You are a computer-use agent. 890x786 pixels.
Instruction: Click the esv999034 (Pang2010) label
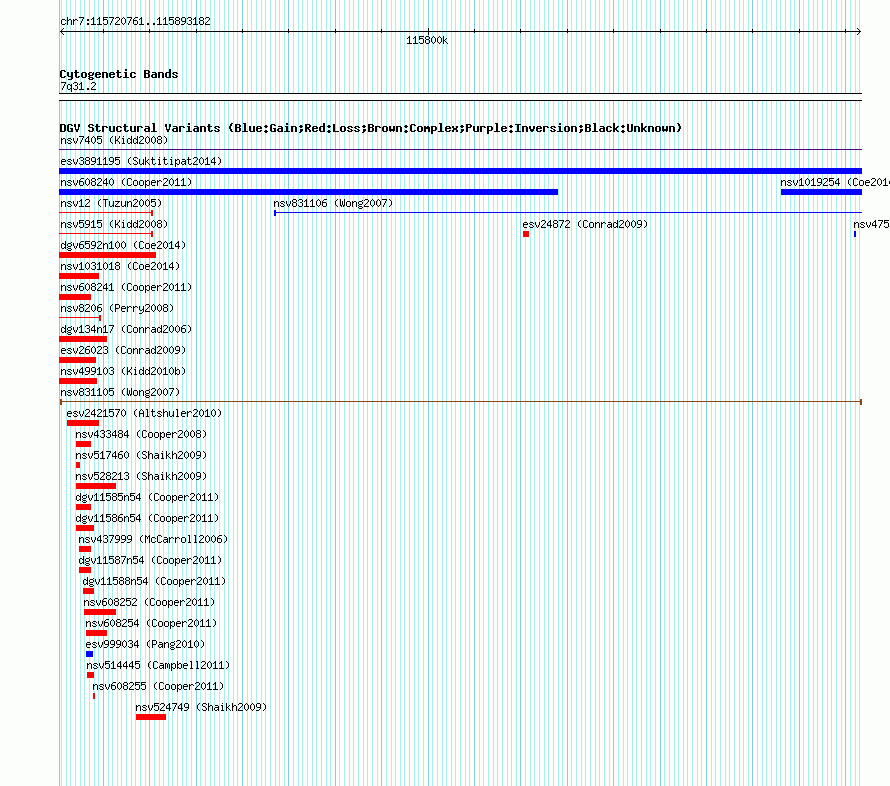145,644
